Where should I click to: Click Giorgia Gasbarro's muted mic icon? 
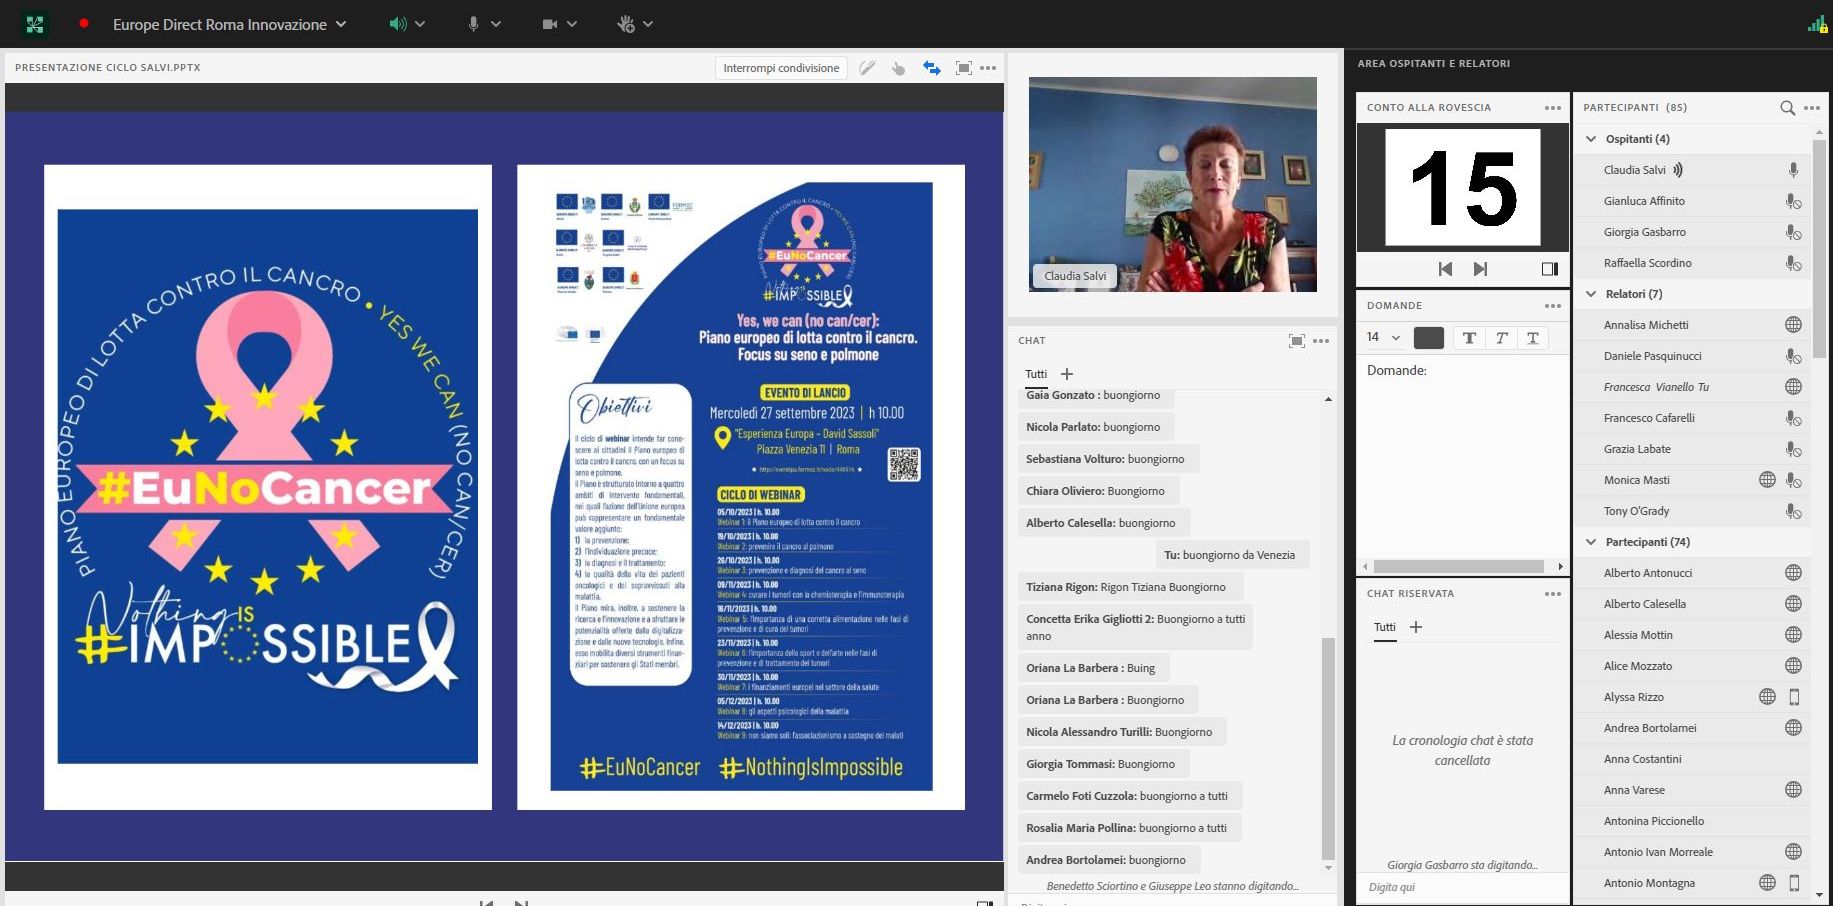pos(1794,232)
